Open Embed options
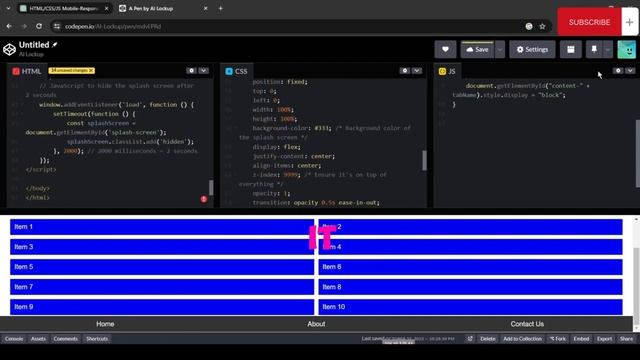The image size is (640, 360). pos(581,338)
